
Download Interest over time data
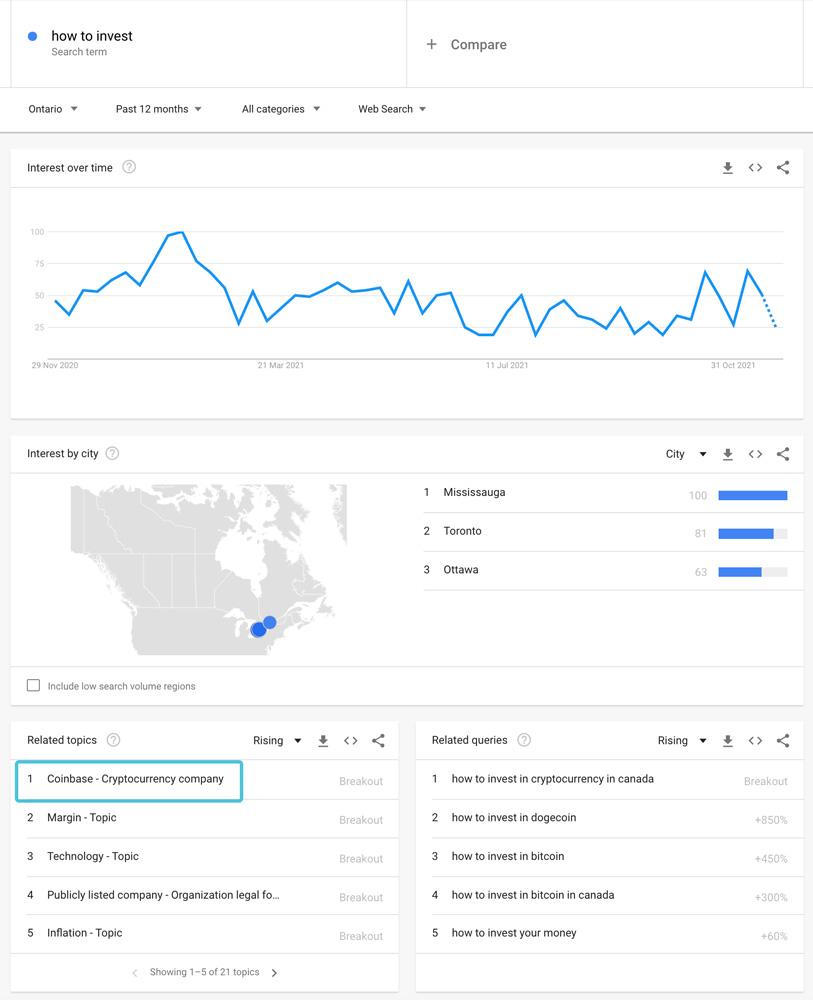point(728,168)
